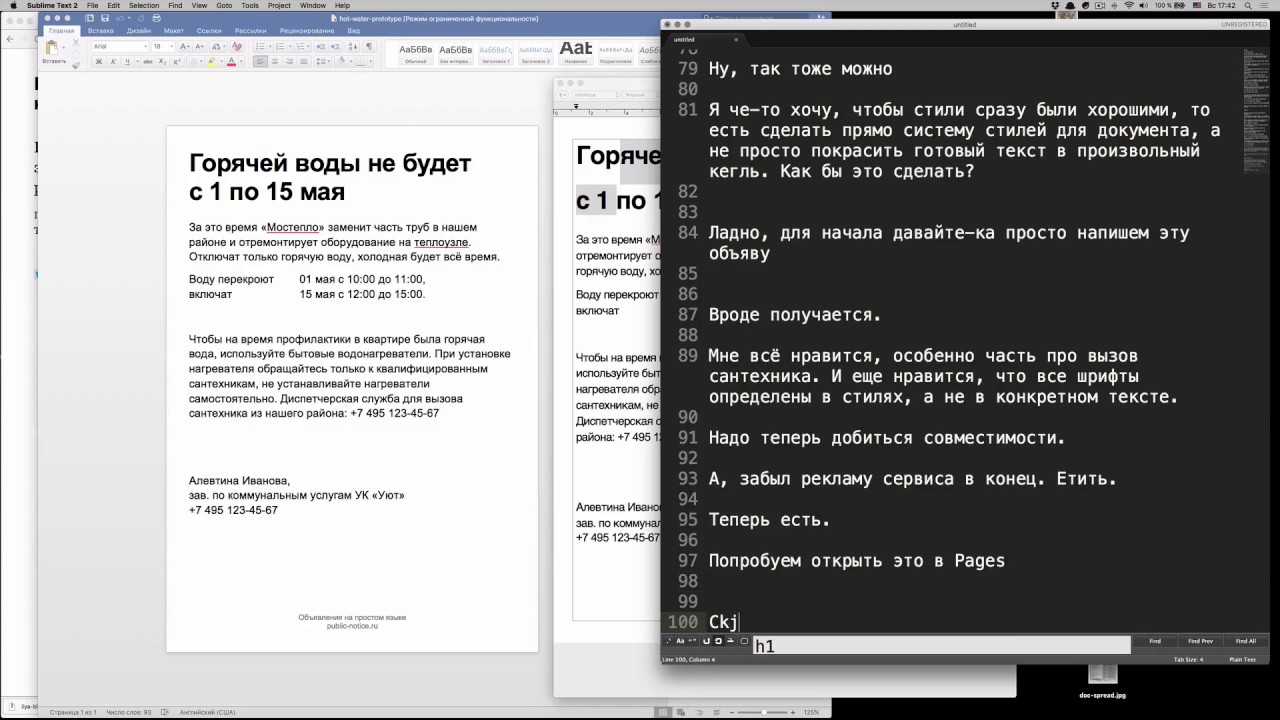The image size is (1280, 720).
Task: Open the font name Arial dropdown
Action: click(145, 47)
